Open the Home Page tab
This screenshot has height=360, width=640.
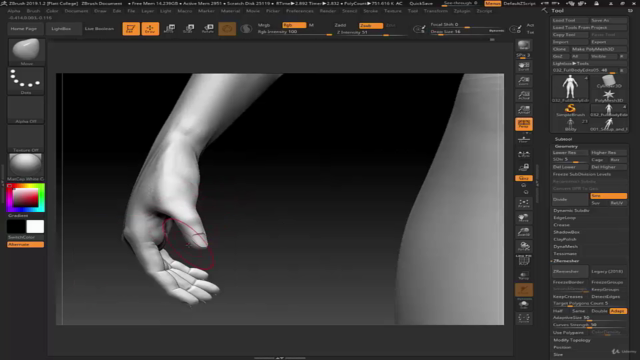coord(24,29)
